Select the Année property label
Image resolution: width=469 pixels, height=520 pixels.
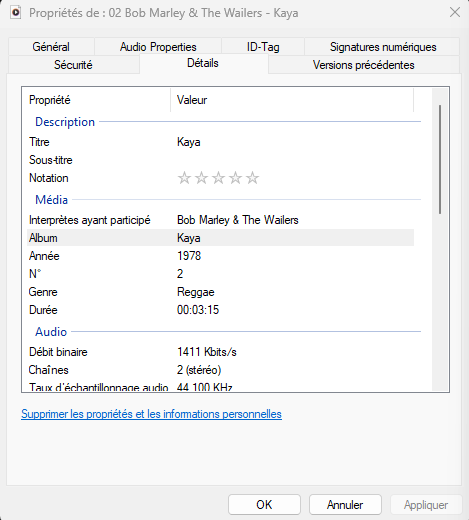[44, 256]
